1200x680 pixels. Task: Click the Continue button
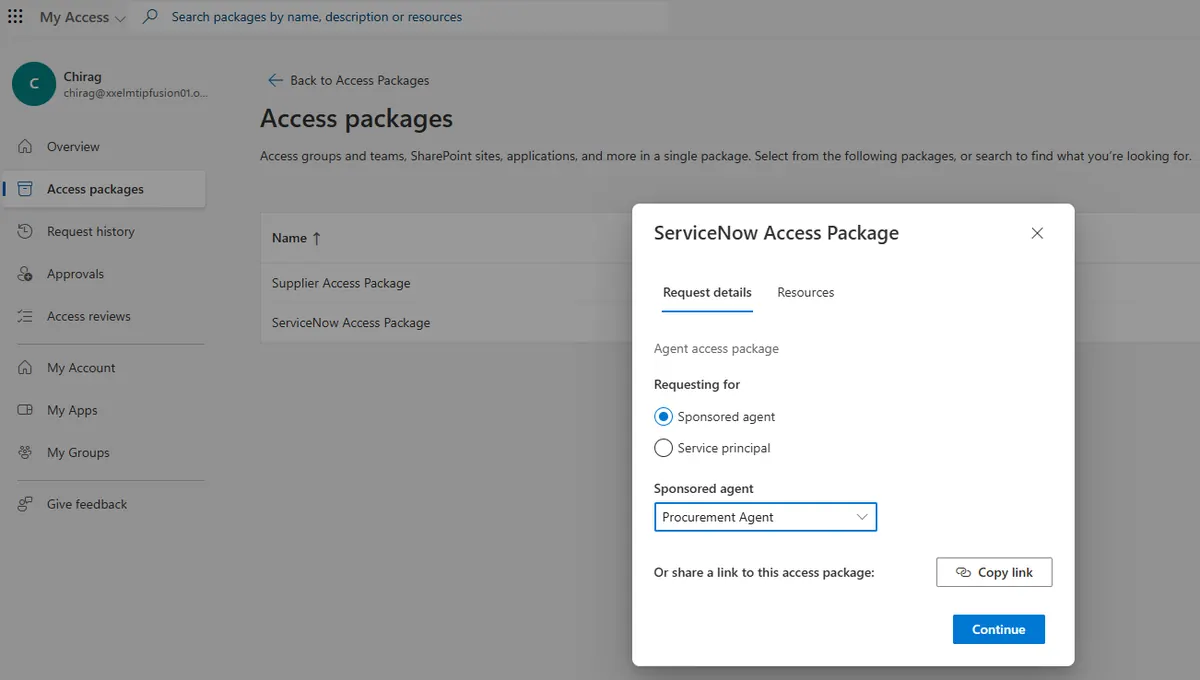(998, 629)
